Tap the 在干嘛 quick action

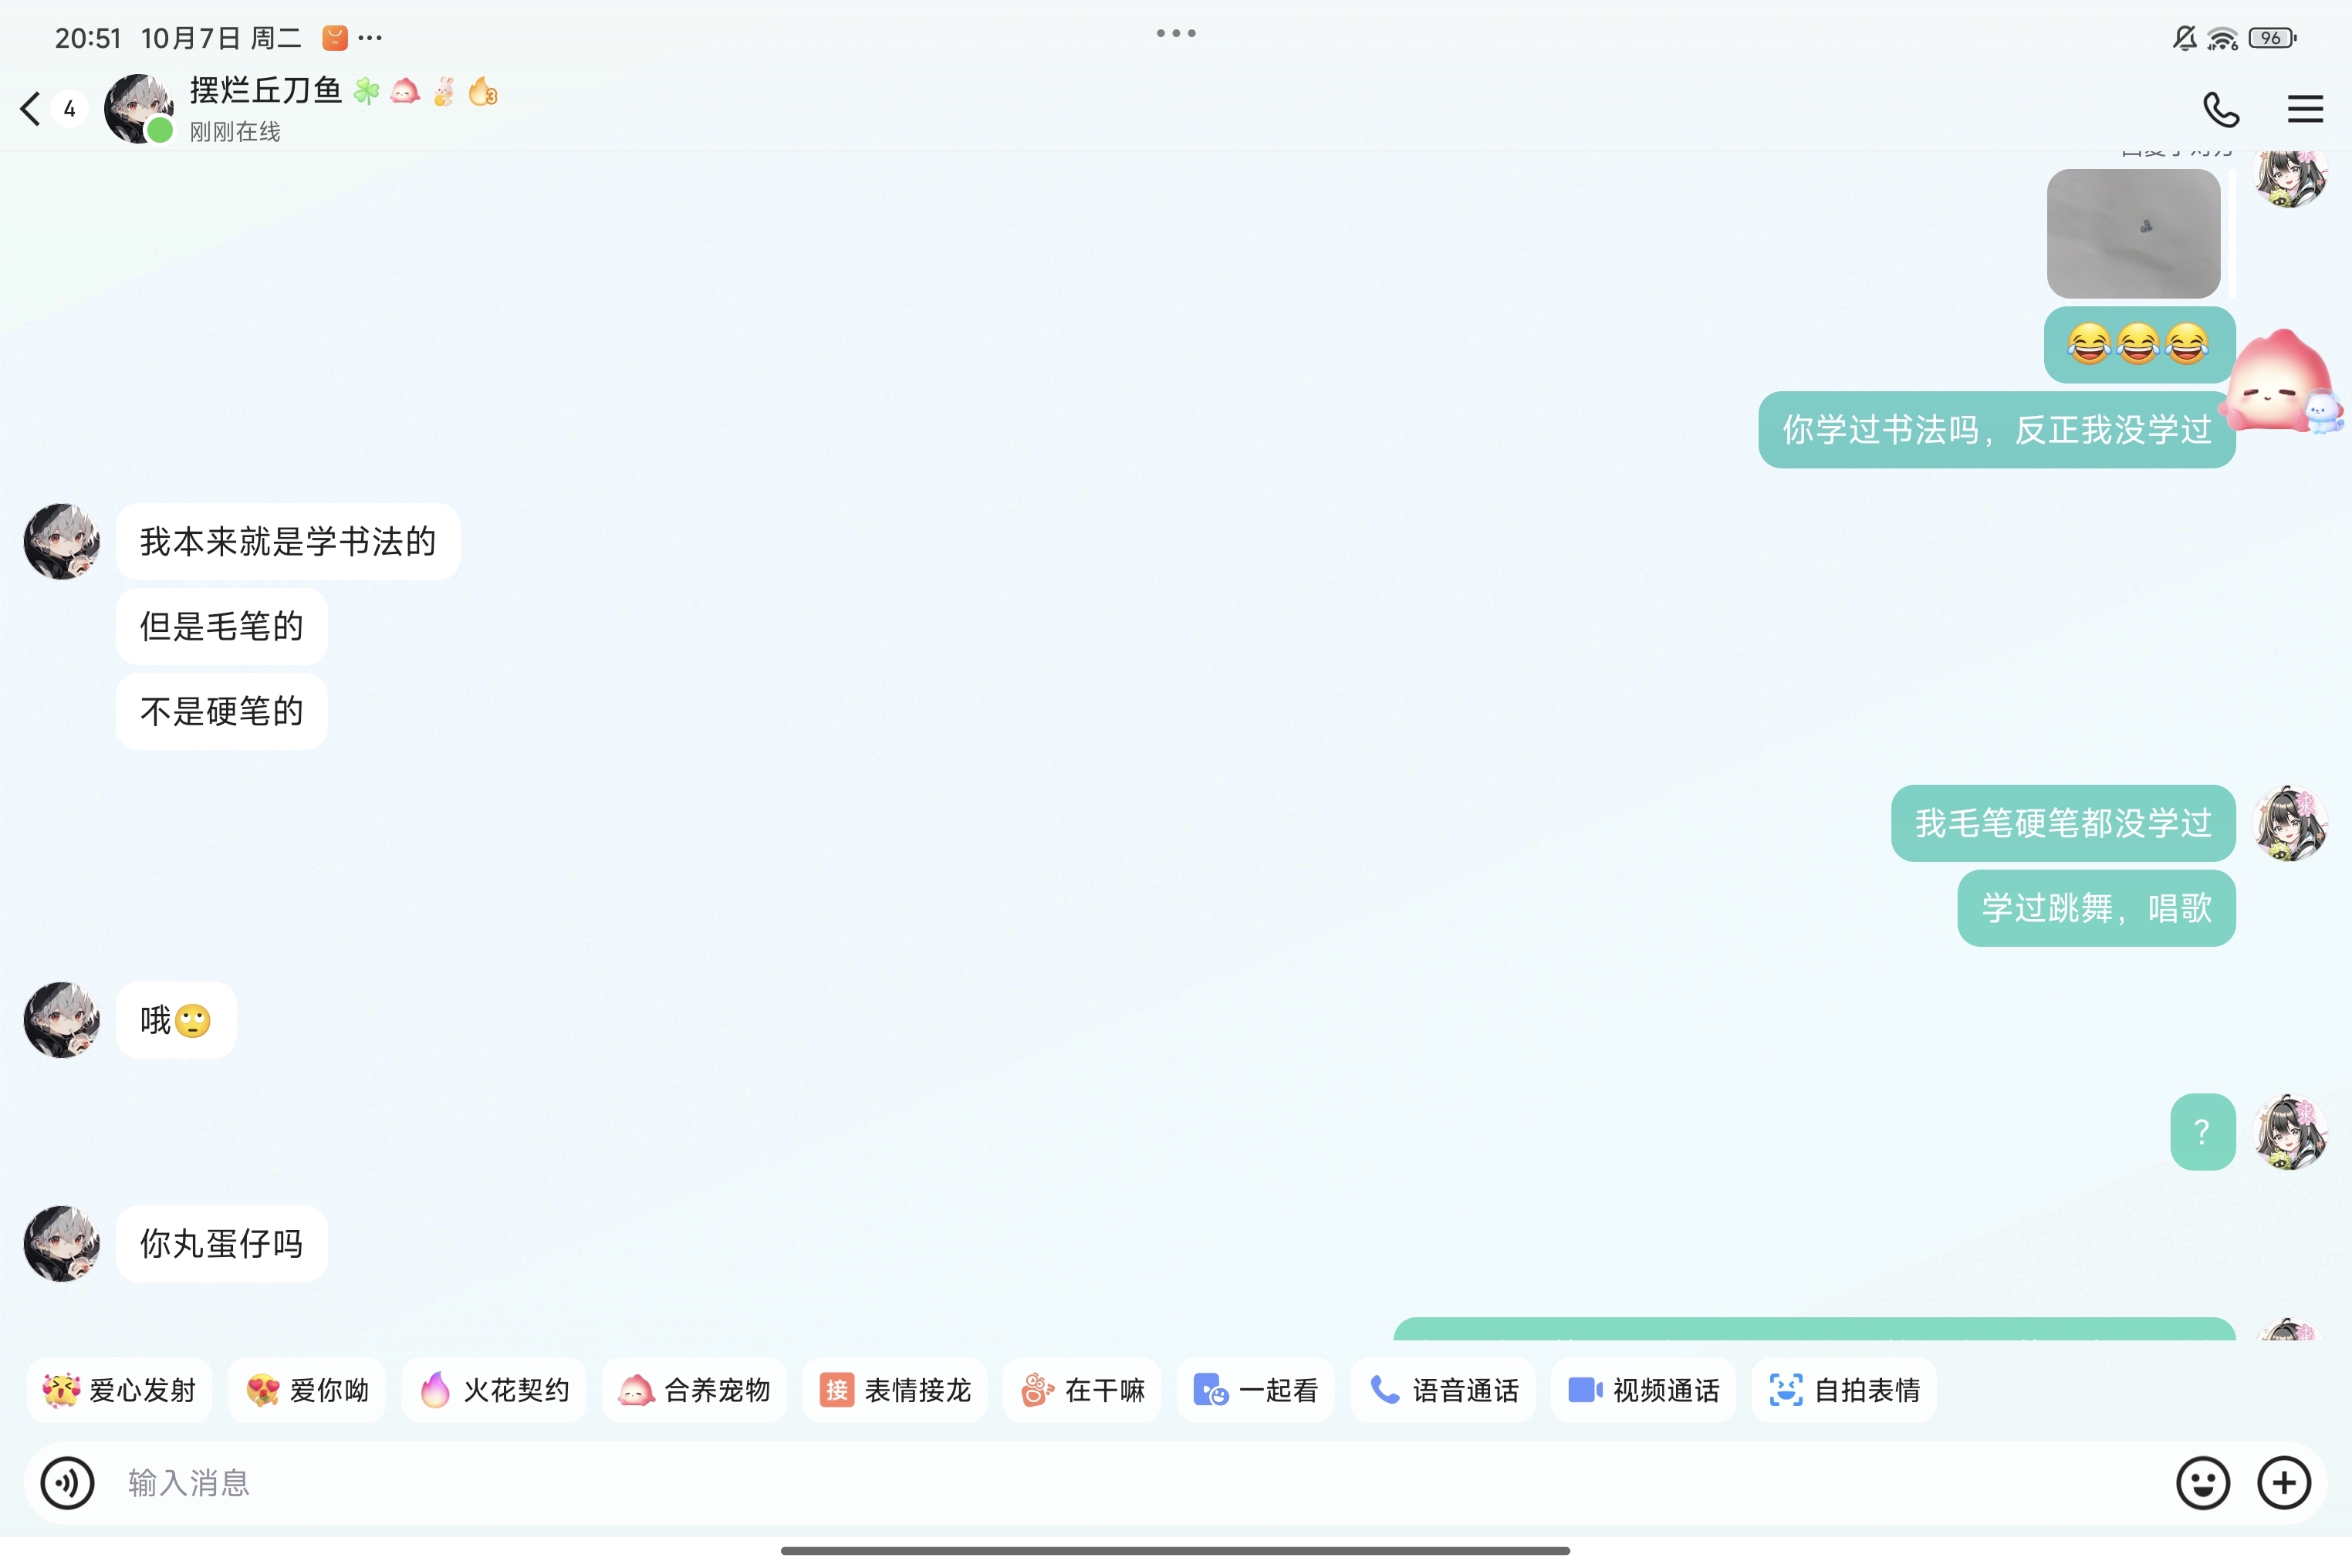point(1082,1390)
